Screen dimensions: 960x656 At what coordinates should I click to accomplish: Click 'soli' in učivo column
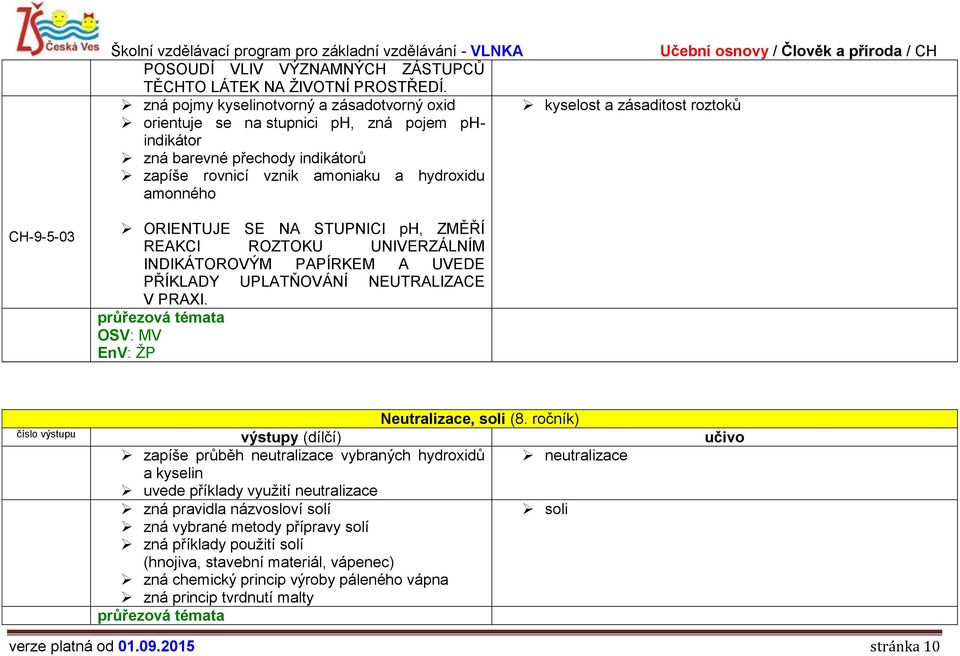556,509
